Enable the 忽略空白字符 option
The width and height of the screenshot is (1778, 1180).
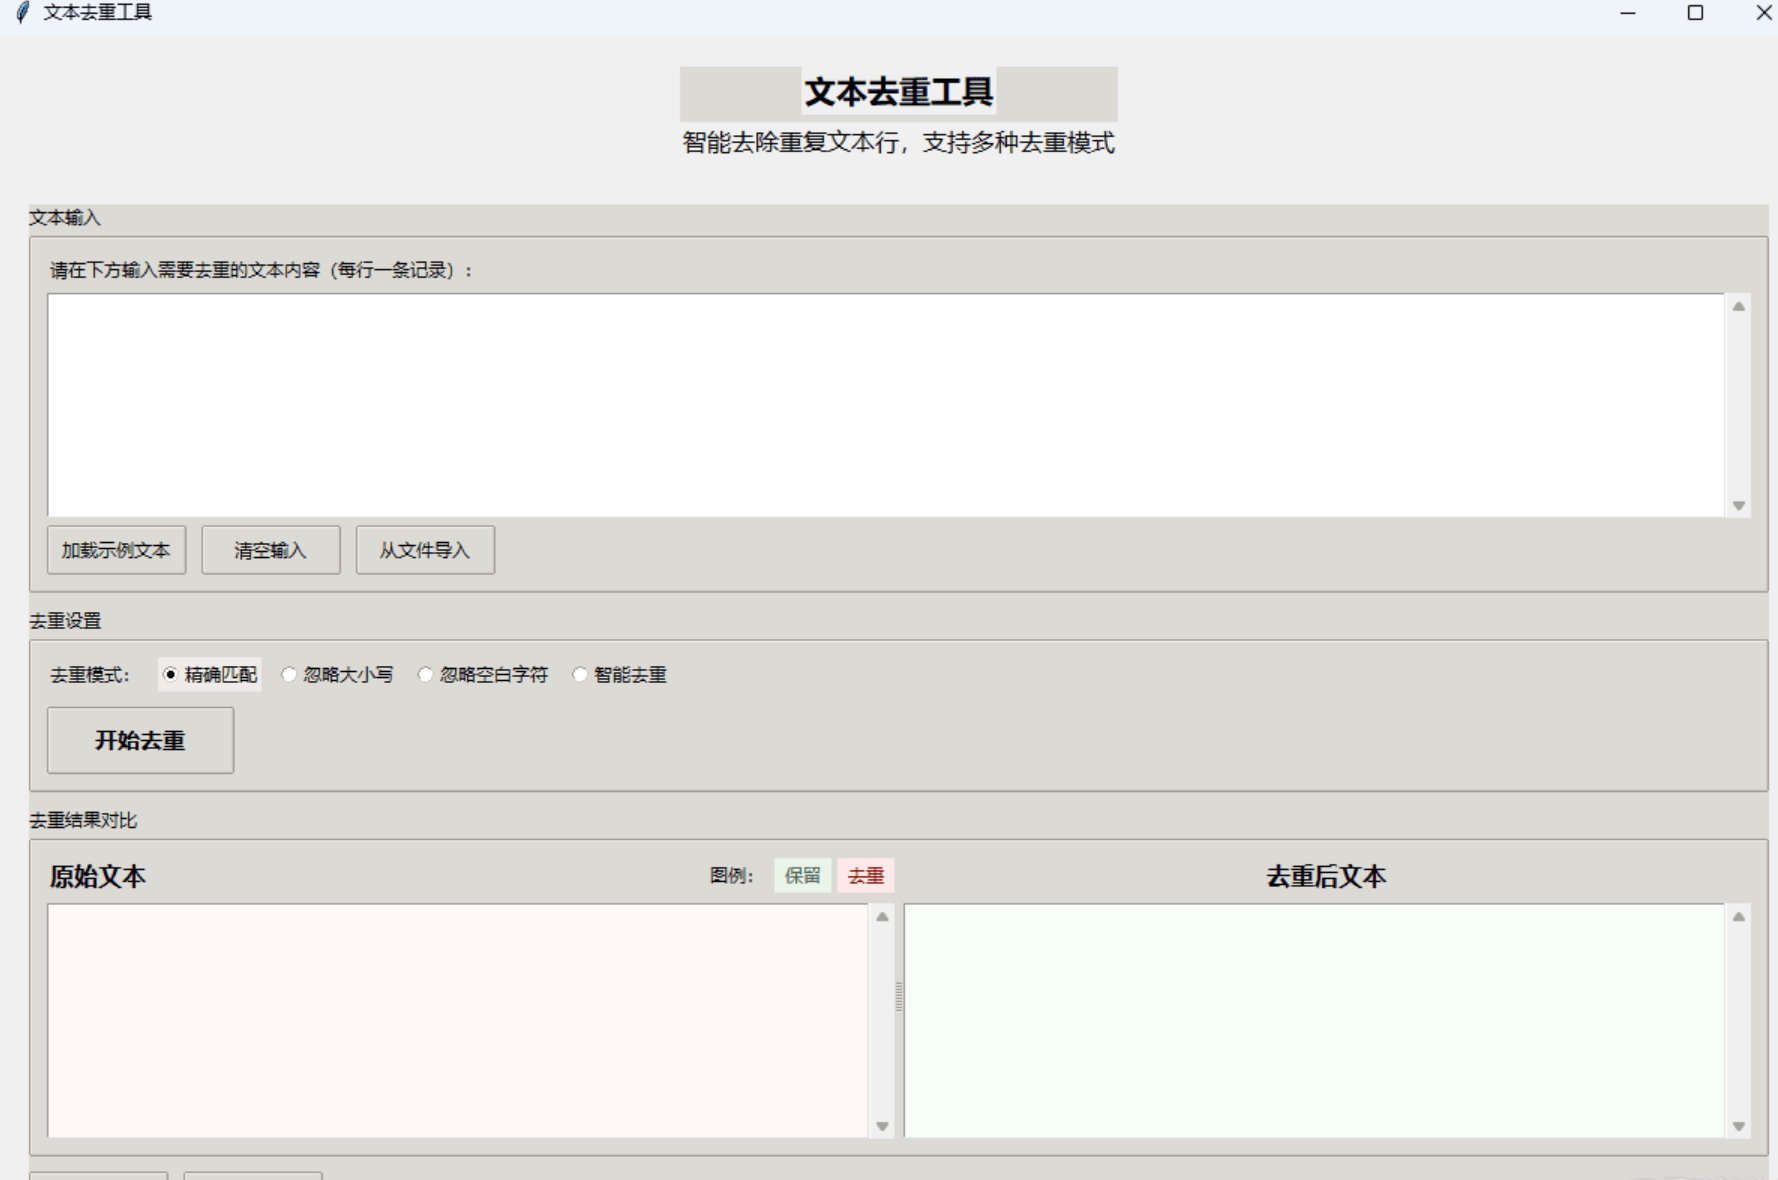pyautogui.click(x=426, y=675)
